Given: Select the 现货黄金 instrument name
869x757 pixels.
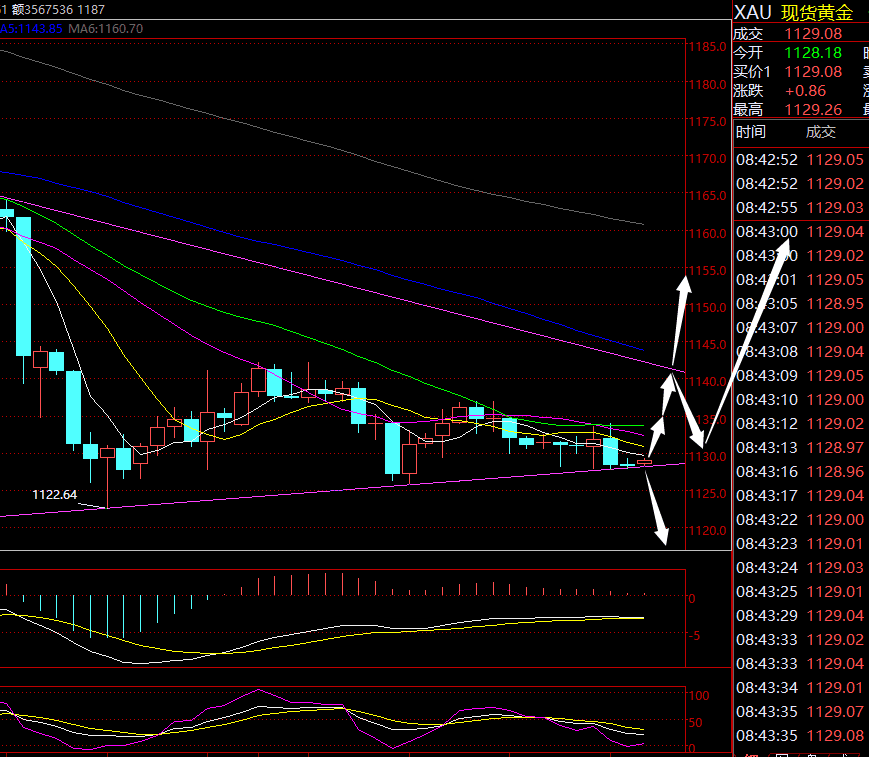Looking at the screenshot, I should [x=817, y=12].
